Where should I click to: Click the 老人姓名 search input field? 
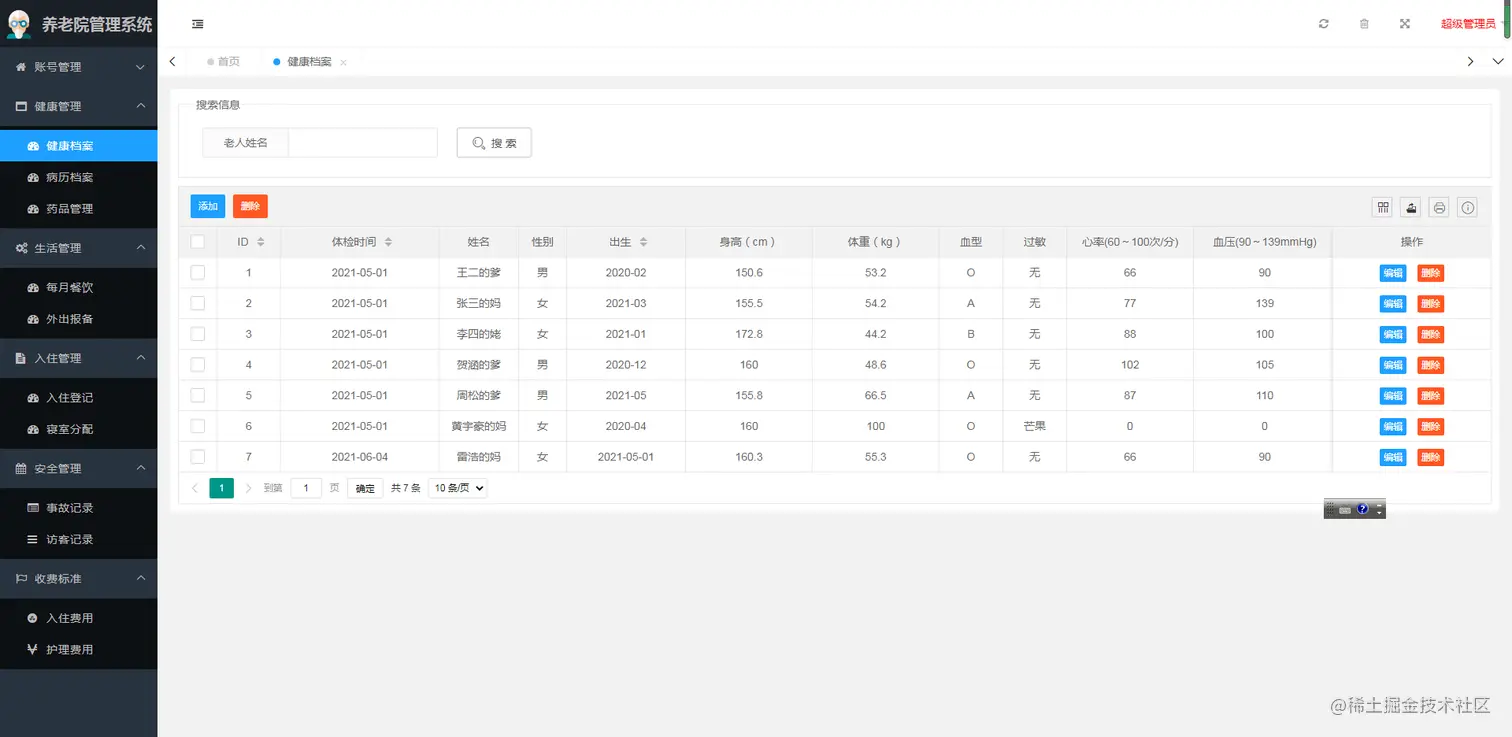click(x=363, y=143)
